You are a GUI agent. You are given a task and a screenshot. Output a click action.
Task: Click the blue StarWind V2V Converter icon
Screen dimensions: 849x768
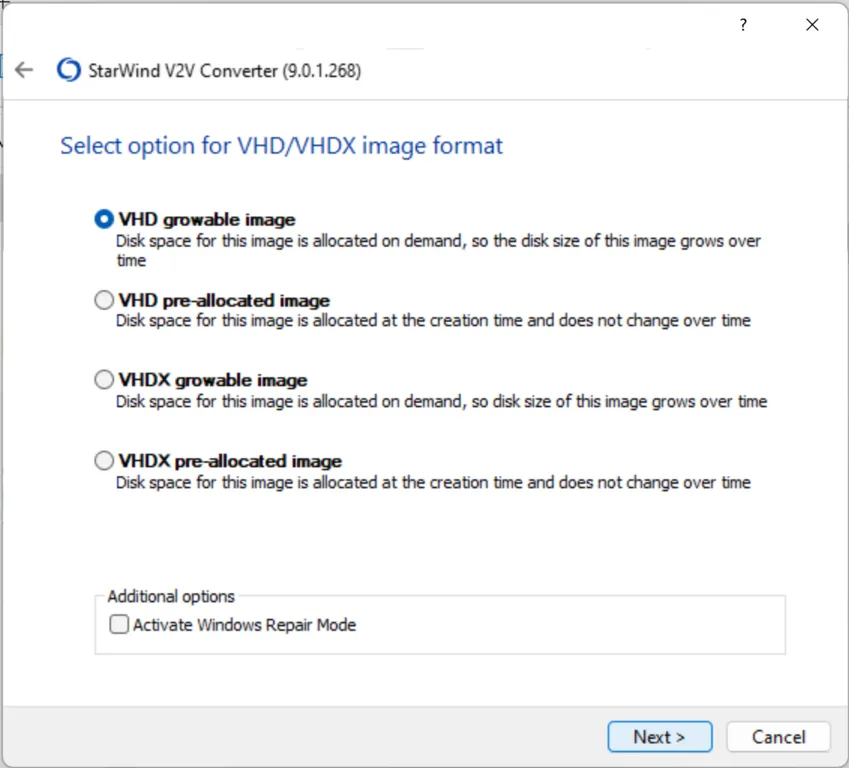click(66, 70)
